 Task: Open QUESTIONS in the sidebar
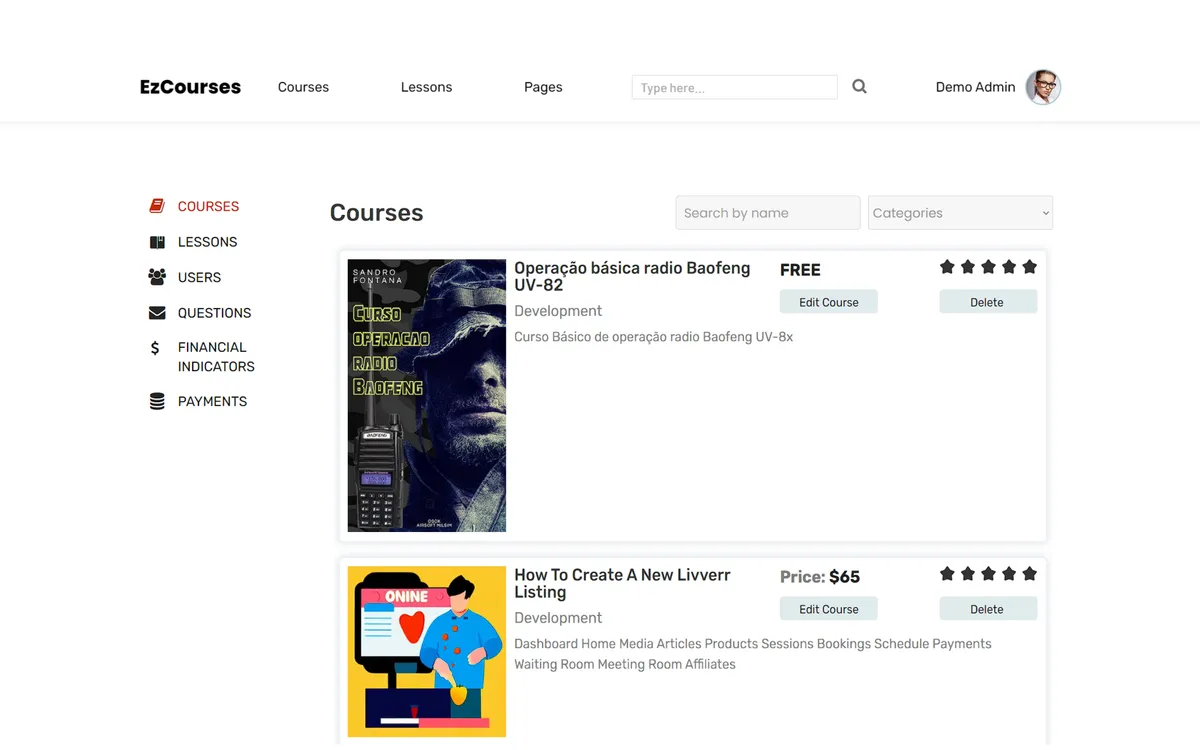[x=214, y=313]
